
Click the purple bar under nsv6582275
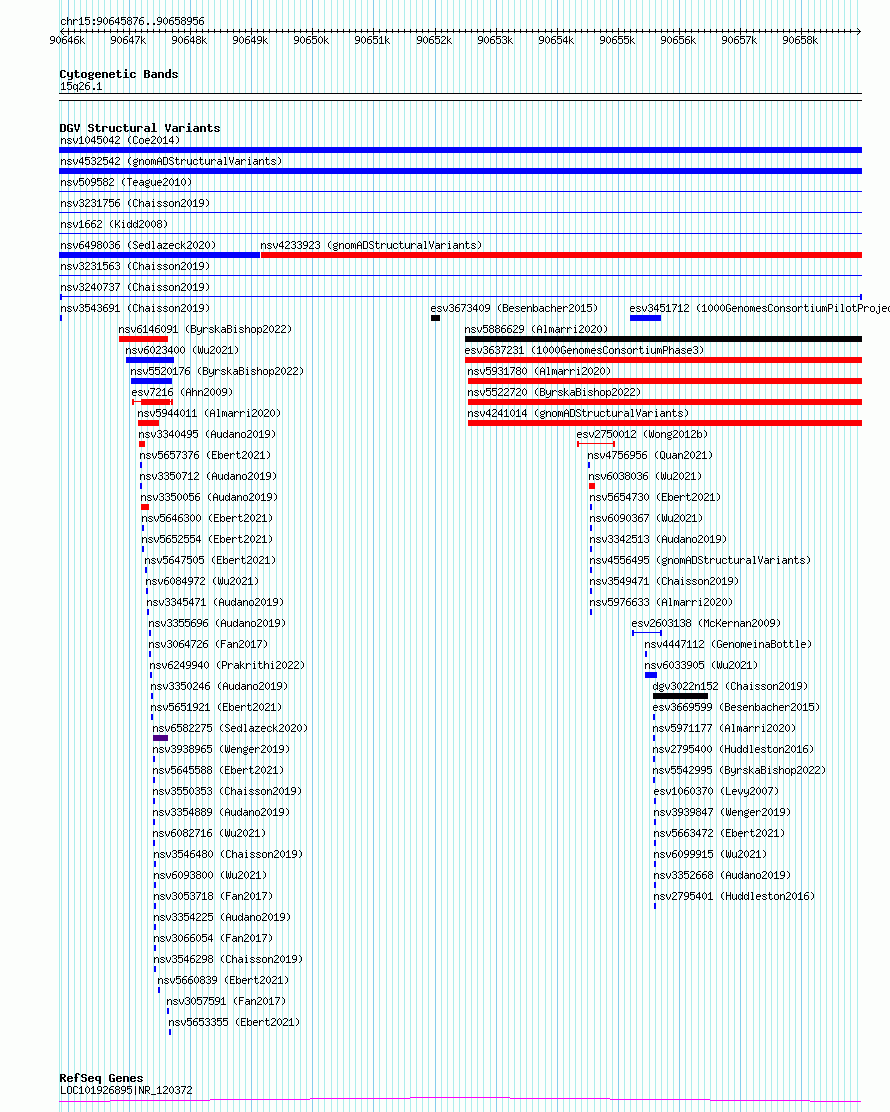click(160, 738)
